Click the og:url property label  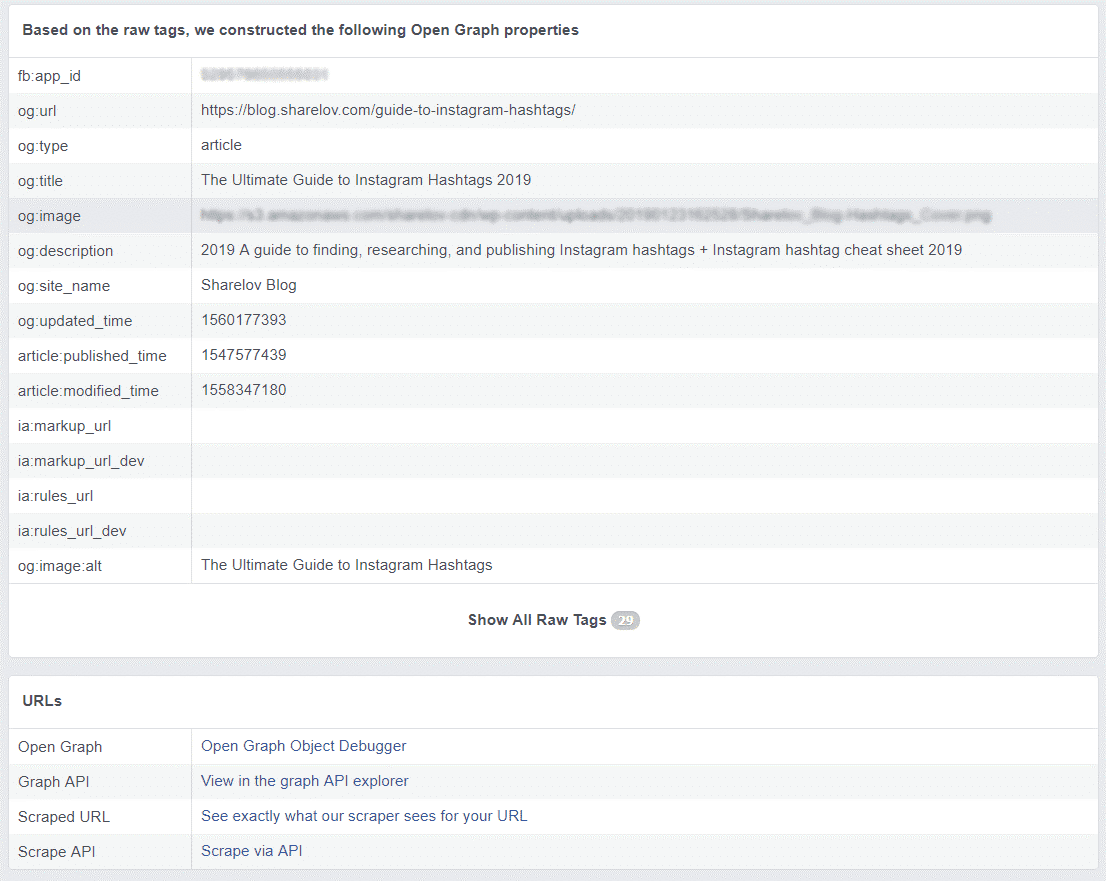(37, 111)
